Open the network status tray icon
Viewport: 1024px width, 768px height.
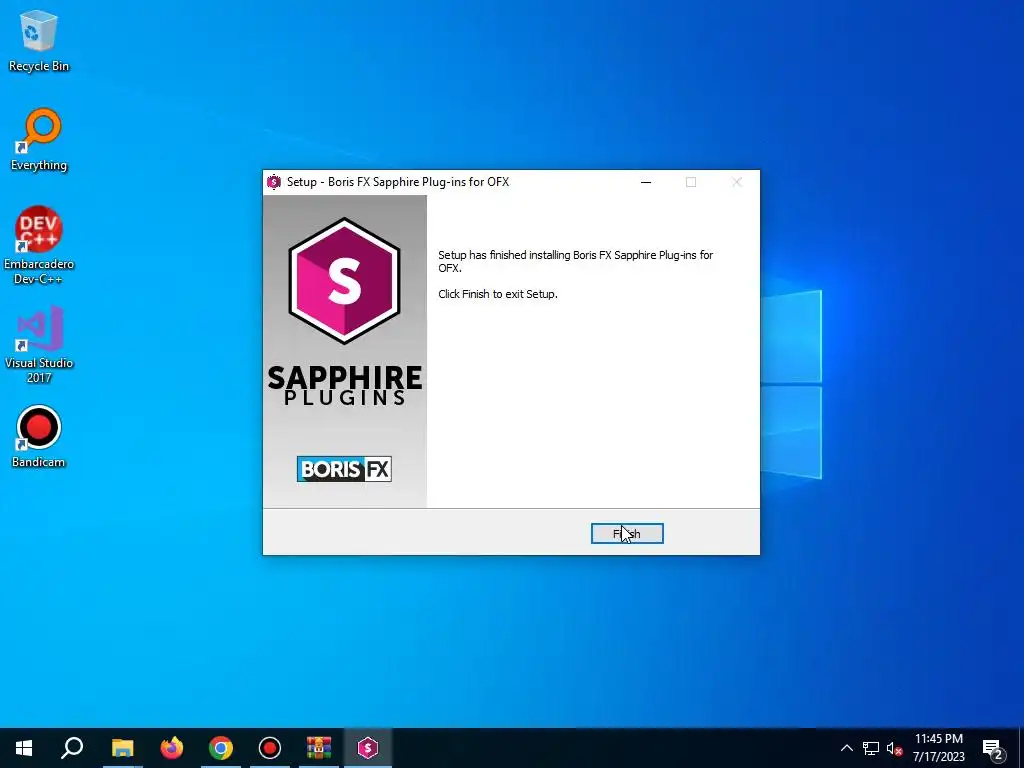pos(871,748)
